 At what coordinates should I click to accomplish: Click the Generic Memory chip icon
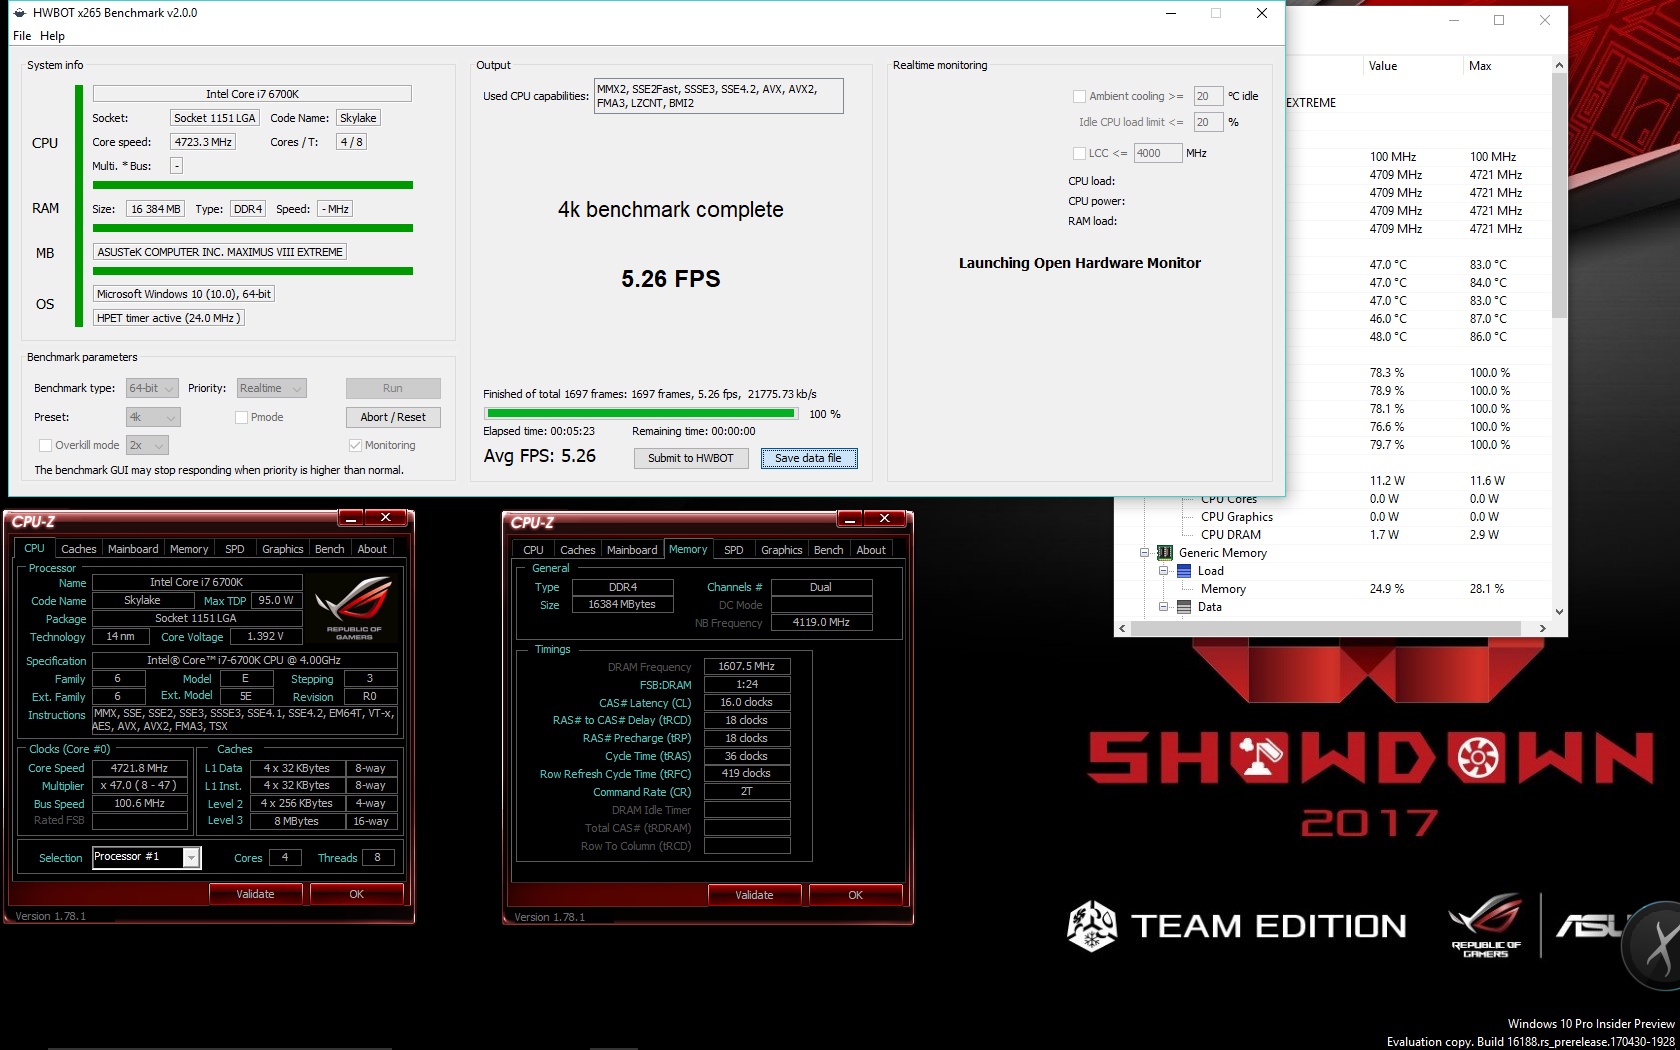(x=1165, y=553)
